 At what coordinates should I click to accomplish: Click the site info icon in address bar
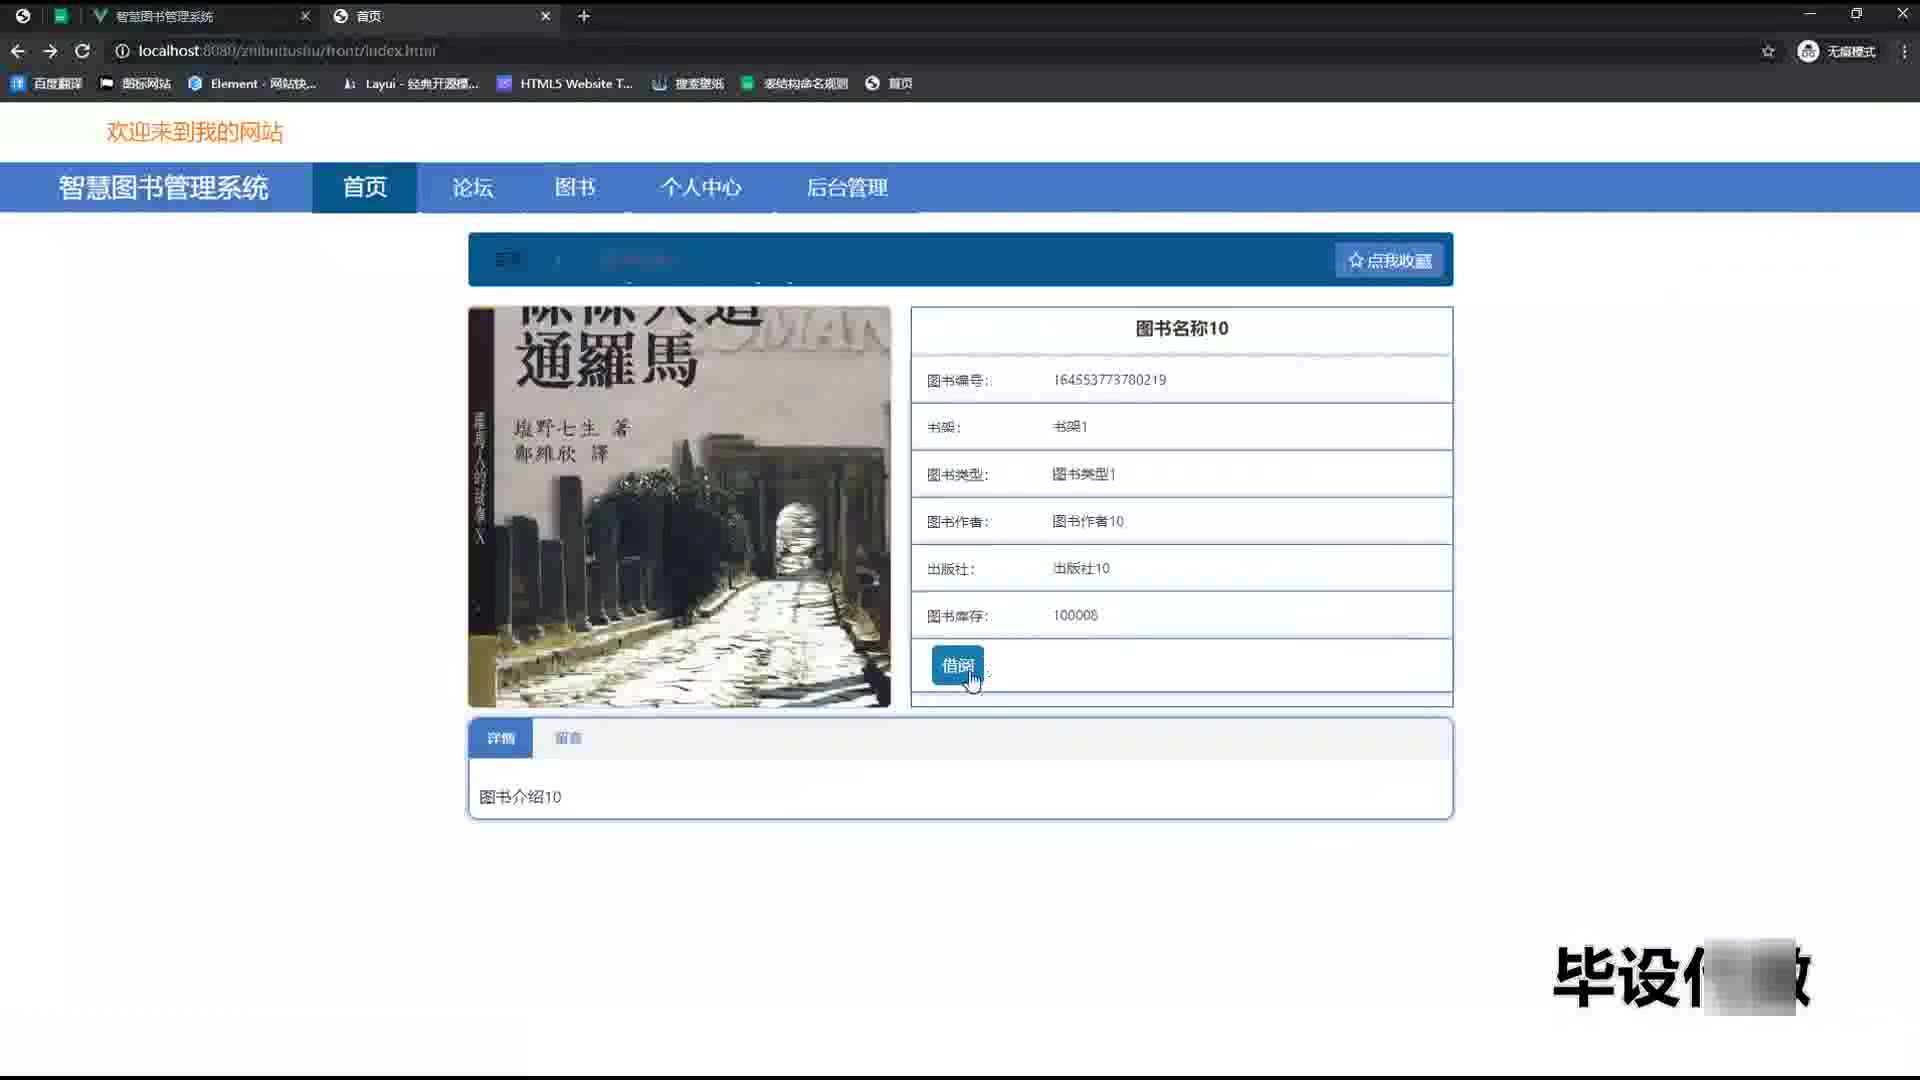point(122,51)
